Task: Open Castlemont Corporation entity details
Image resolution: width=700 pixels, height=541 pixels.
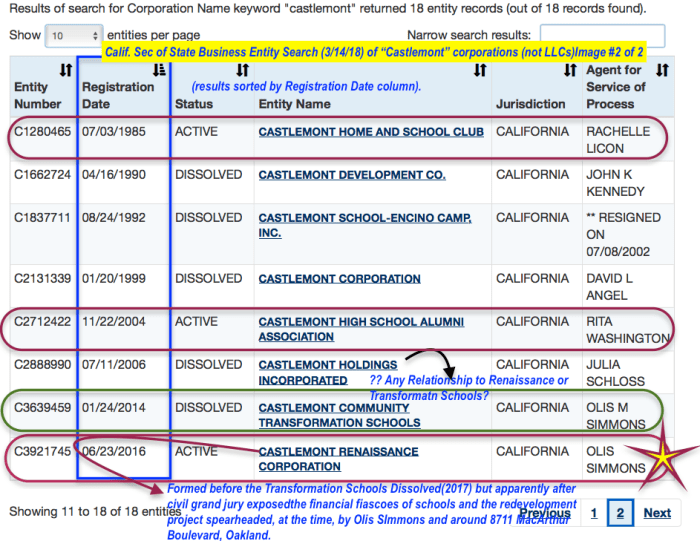Action: [x=340, y=279]
